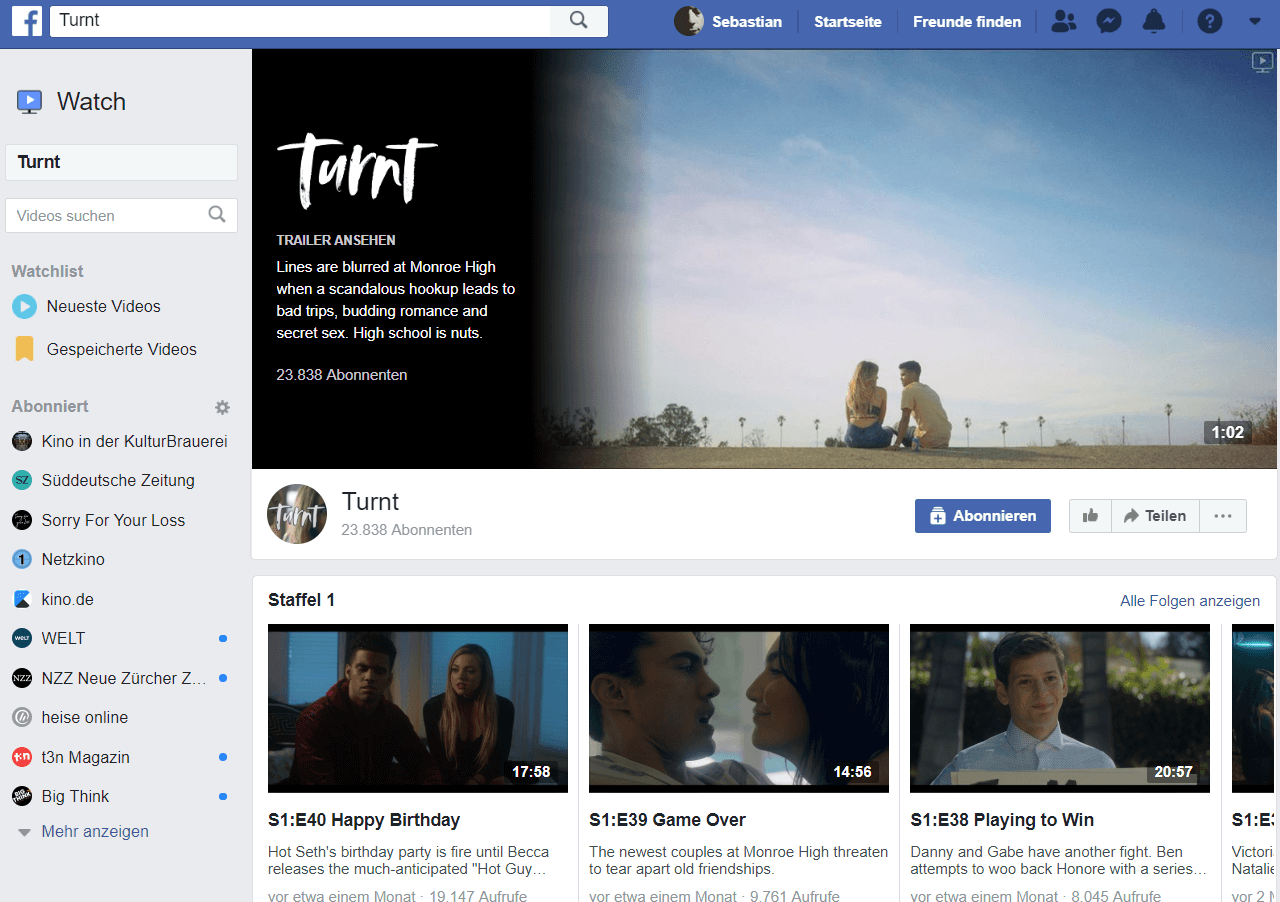Open Freunde finden
The image size is (1280, 902).
(967, 21)
